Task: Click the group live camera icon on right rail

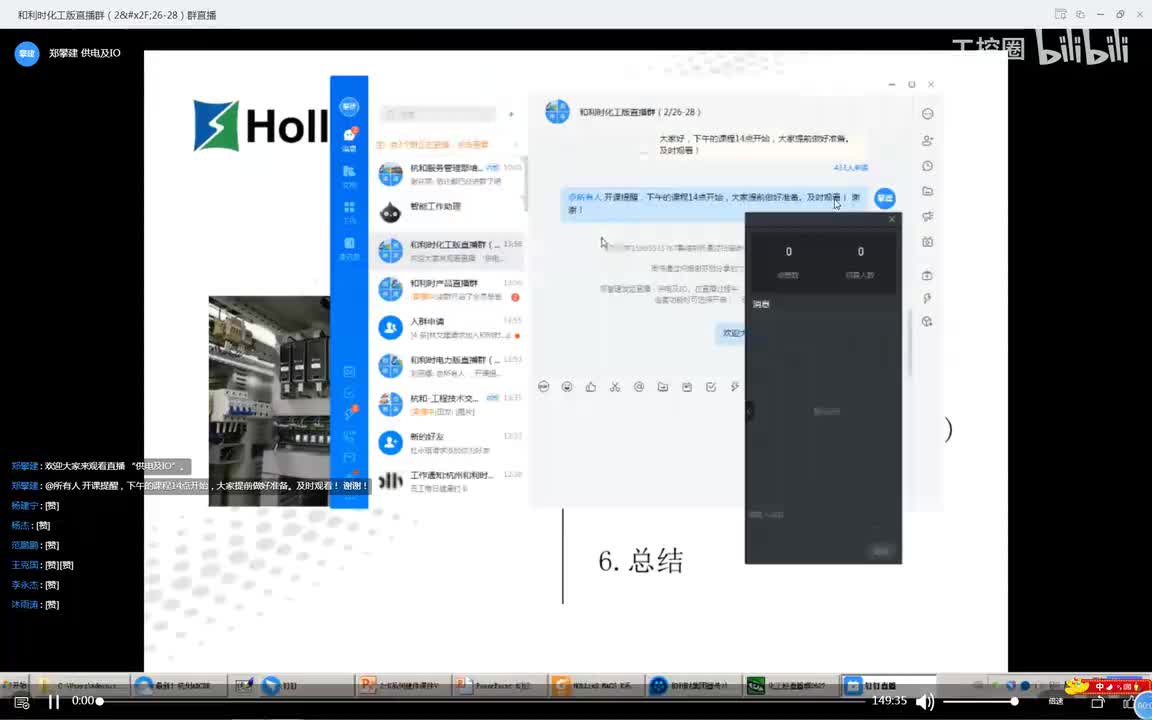Action: (x=927, y=242)
